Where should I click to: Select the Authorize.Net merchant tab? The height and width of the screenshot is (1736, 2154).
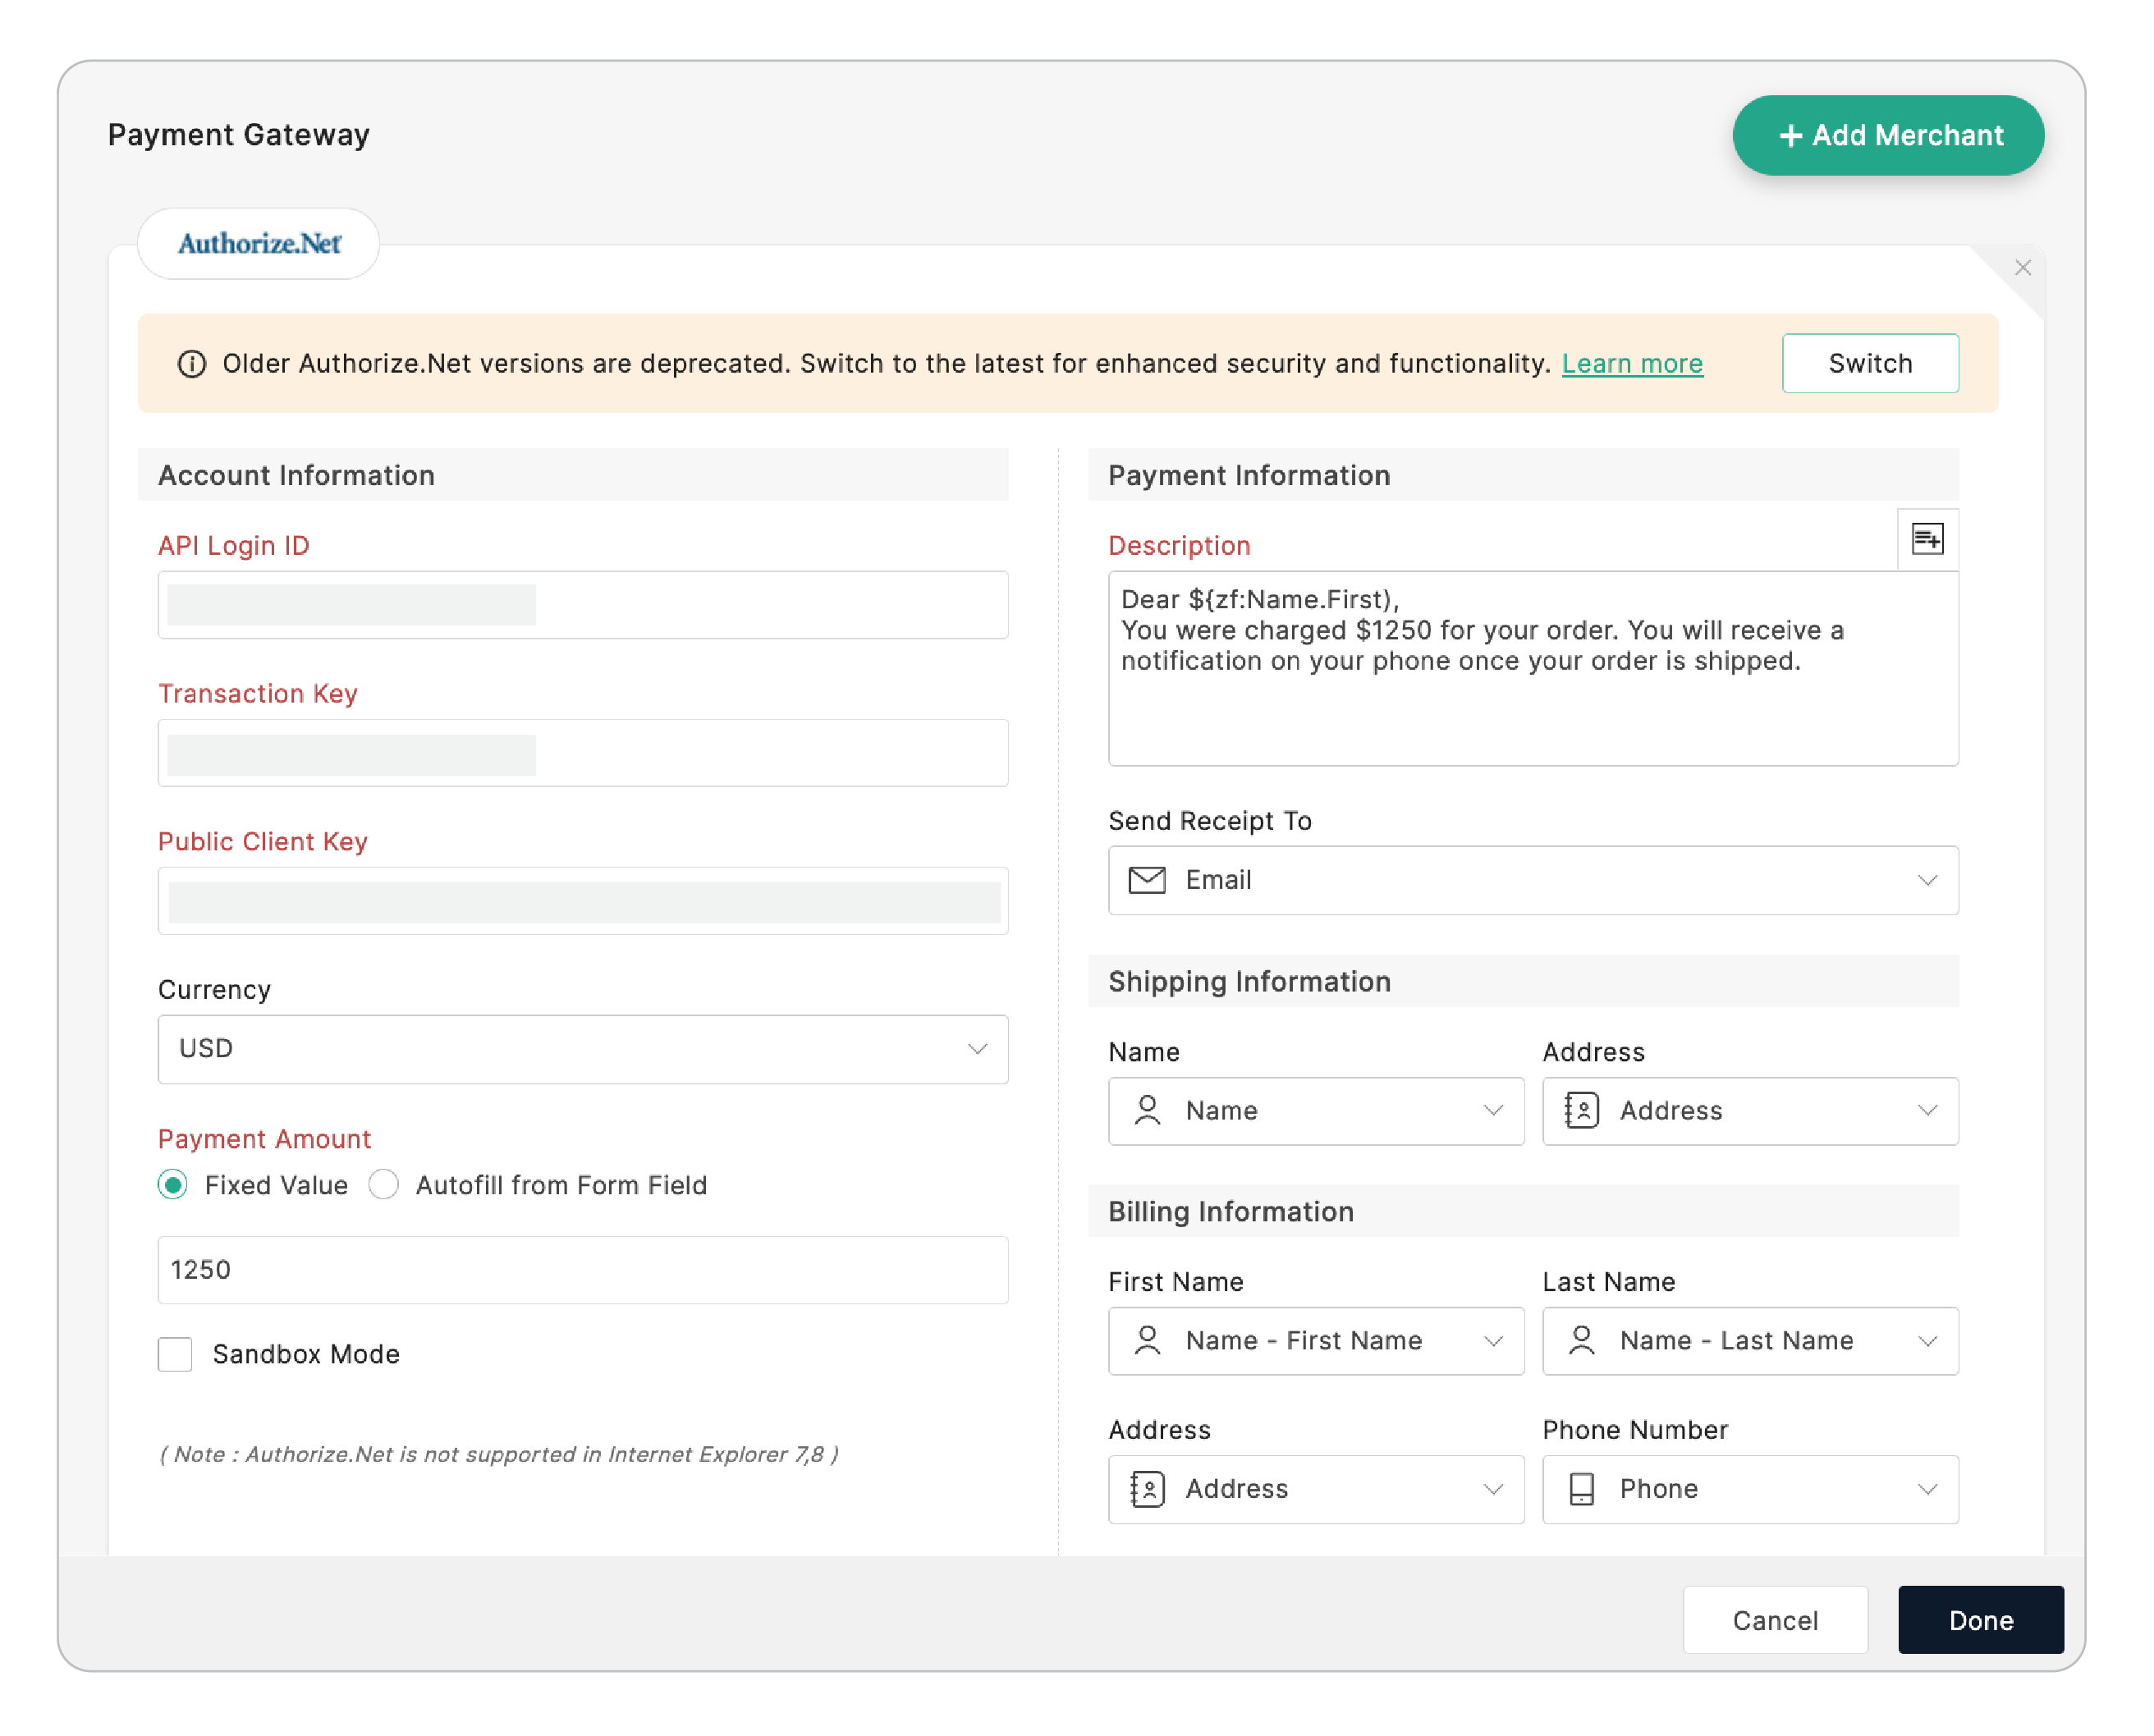[x=259, y=244]
